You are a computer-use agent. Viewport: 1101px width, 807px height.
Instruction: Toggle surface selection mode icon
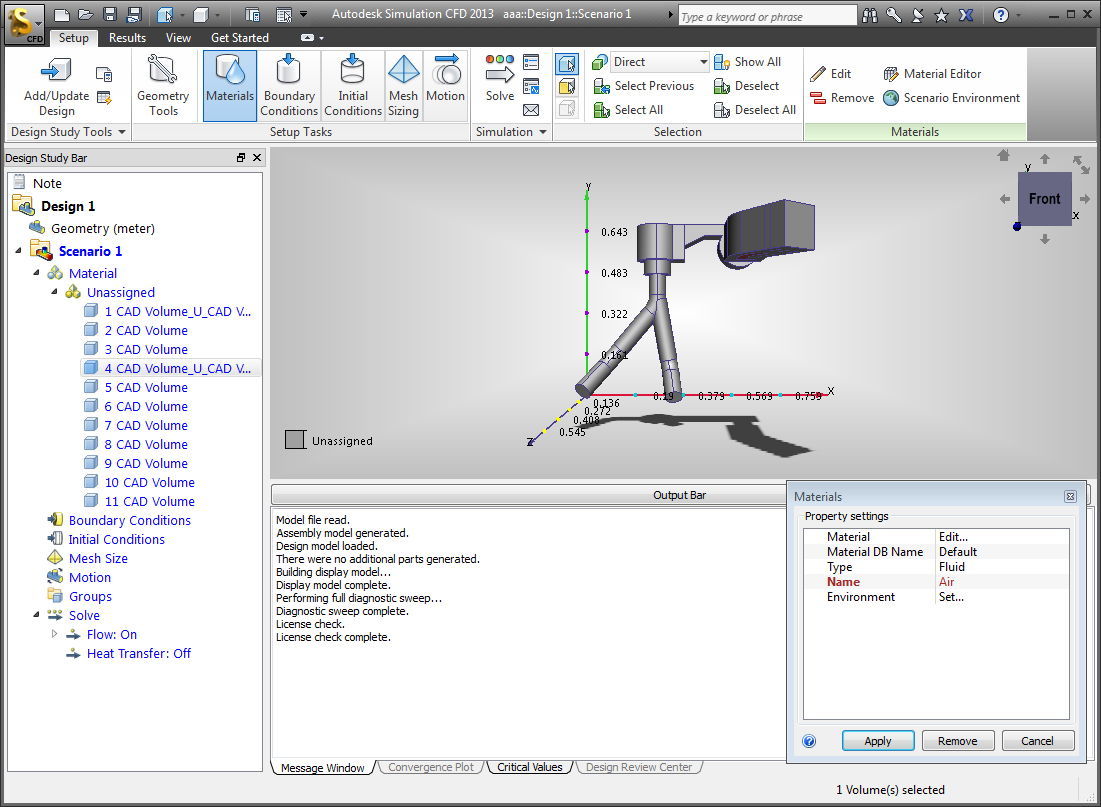[x=567, y=86]
